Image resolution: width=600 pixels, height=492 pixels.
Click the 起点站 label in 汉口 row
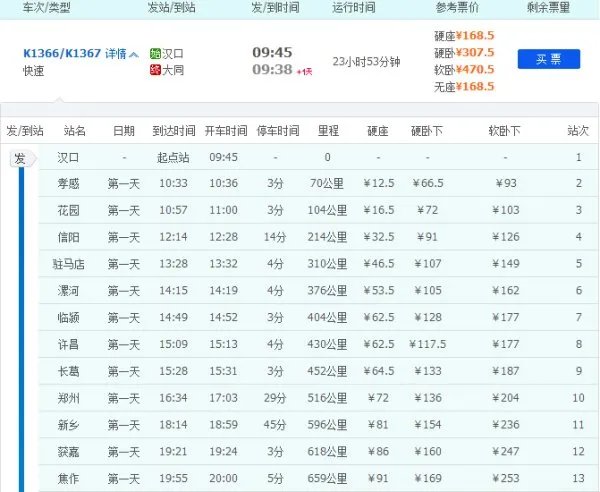173,157
